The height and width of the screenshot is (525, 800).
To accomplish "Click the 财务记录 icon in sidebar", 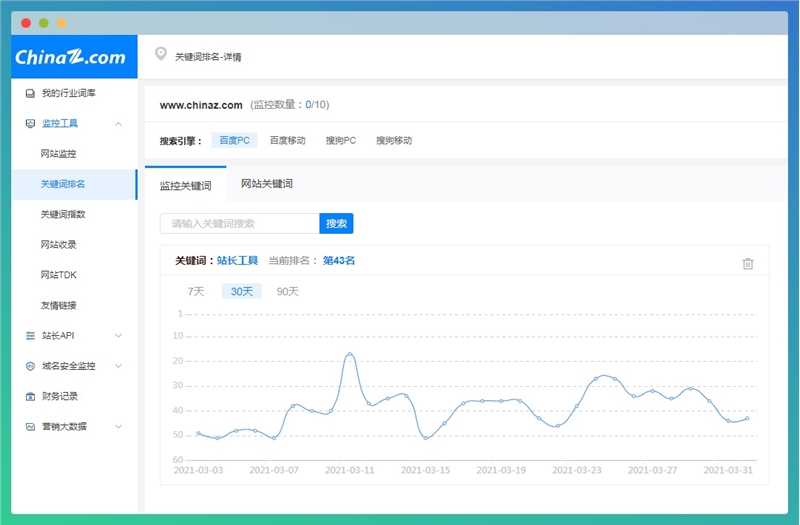I will tap(30, 396).
